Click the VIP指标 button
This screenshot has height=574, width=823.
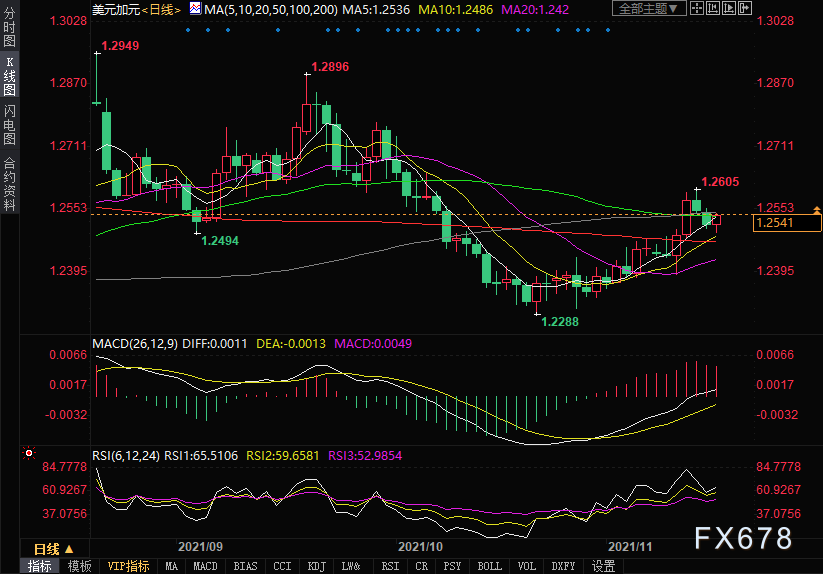[x=128, y=566]
